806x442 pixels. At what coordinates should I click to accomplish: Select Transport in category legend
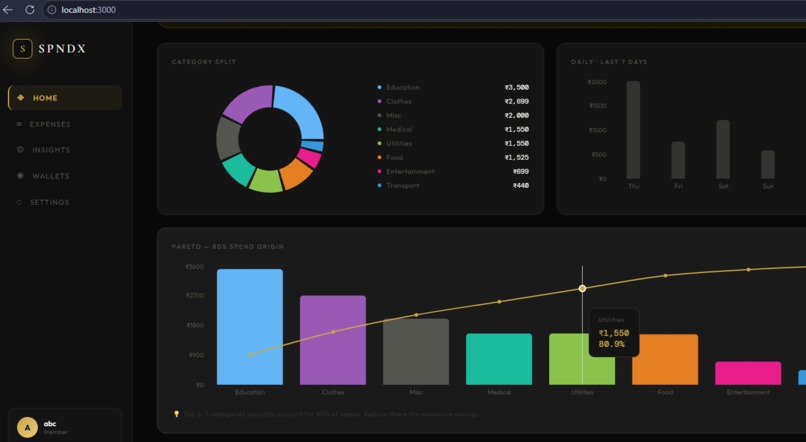(402, 186)
